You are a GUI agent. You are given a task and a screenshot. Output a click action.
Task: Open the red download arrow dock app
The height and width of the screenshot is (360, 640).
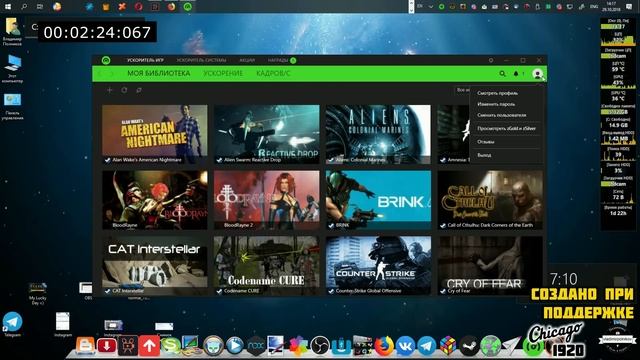(107, 346)
